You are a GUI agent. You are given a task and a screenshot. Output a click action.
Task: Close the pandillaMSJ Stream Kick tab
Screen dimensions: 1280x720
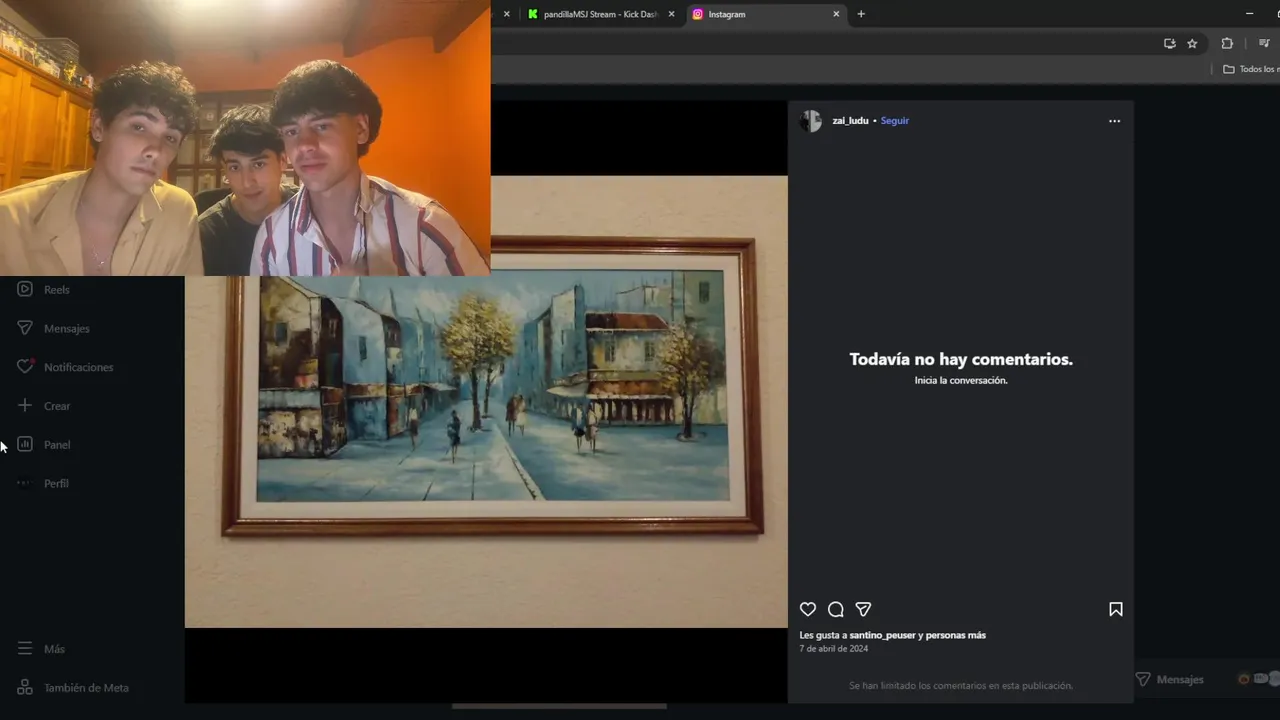[671, 14]
